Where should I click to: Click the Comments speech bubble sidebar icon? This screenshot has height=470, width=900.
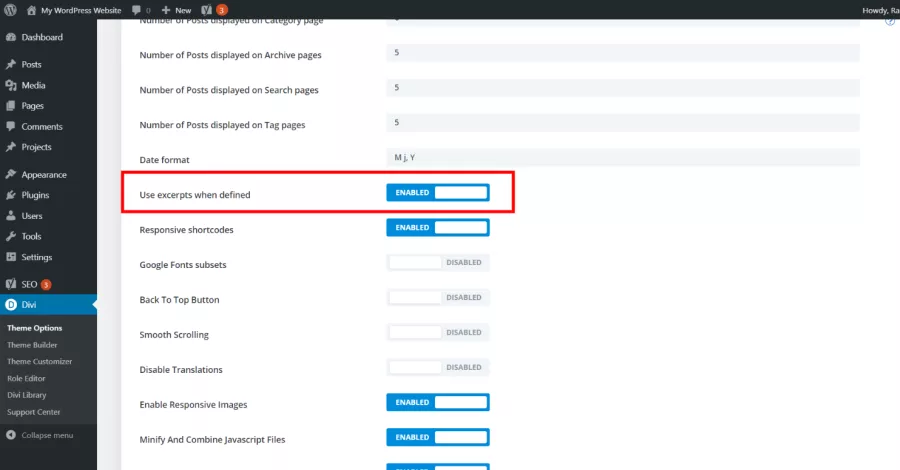coord(11,126)
